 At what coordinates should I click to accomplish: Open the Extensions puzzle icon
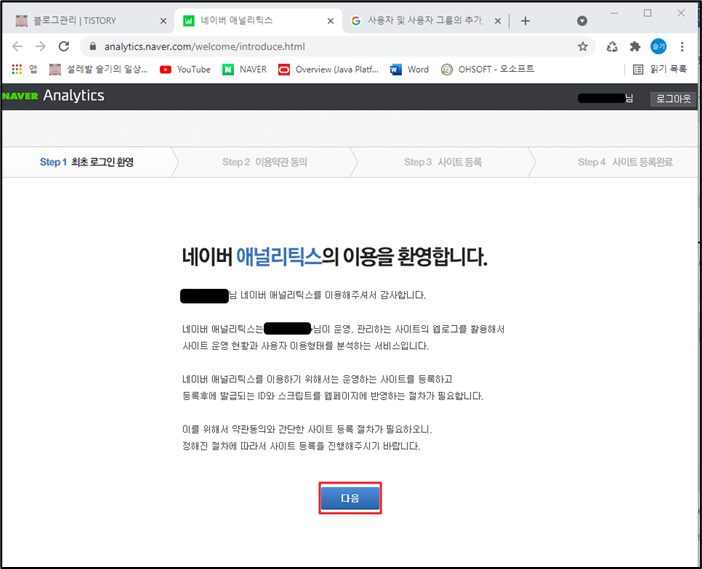635,47
